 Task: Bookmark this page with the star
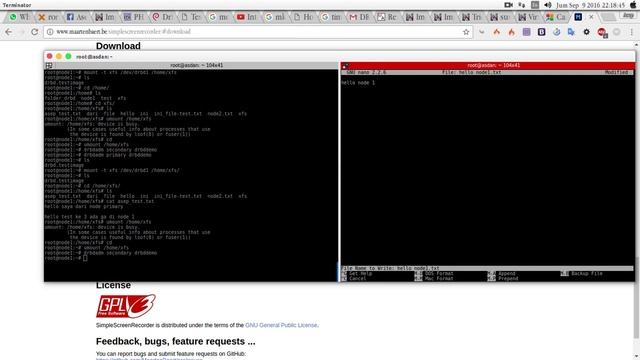[466, 32]
